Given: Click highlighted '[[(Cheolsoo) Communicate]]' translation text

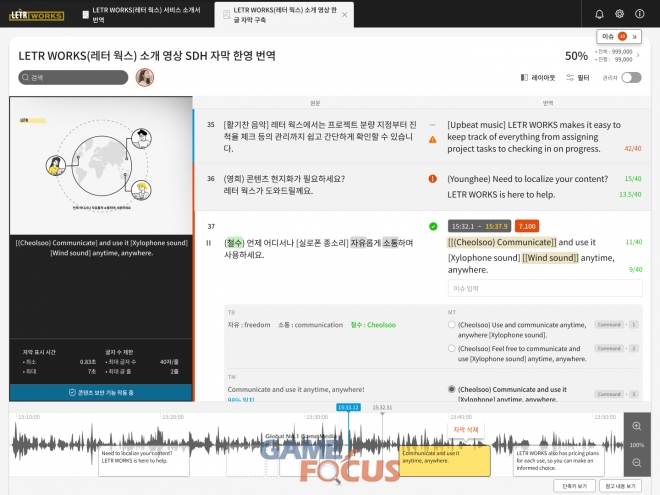Looking at the screenshot, I should (502, 242).
